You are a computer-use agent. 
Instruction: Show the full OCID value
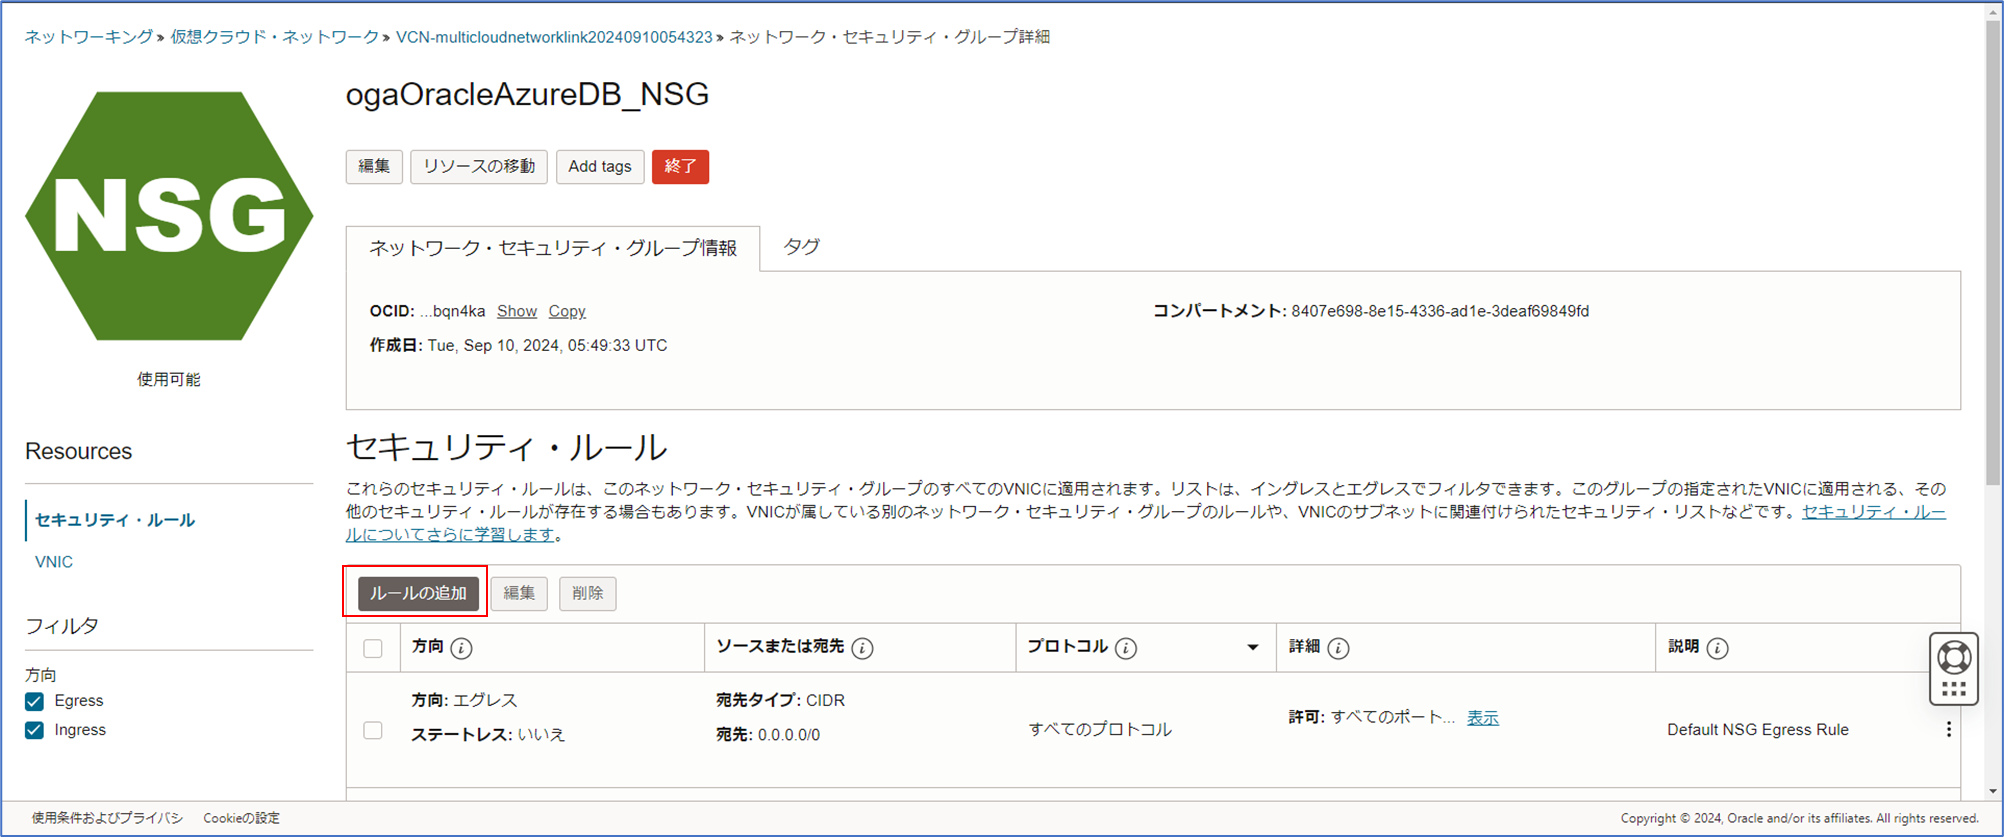[x=517, y=311]
